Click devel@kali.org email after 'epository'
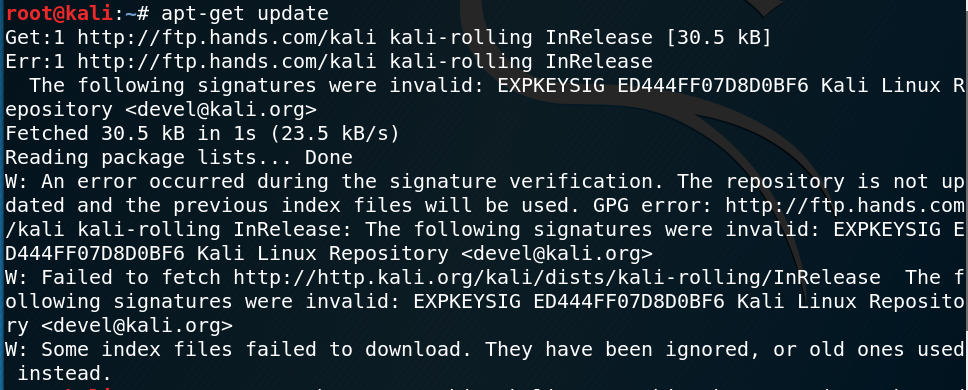 point(220,110)
